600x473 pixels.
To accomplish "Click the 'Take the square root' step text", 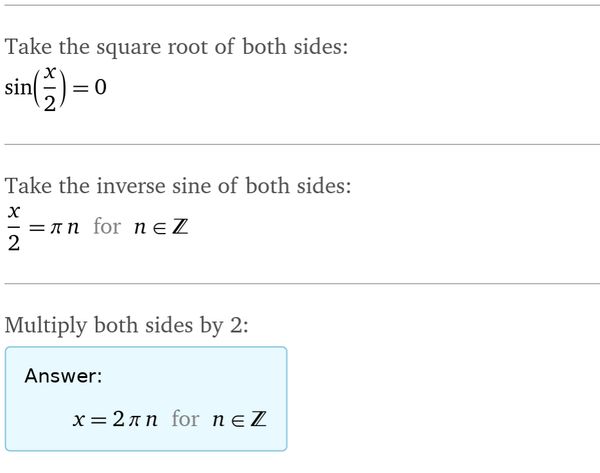I will coord(177,47).
